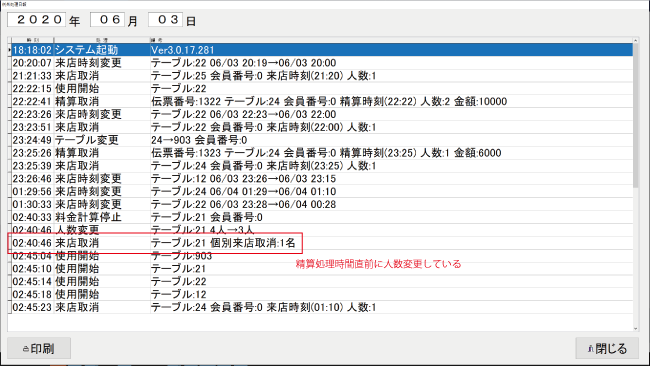Select the 01:29:56 来店時刻変更 row
The image size is (650, 366).
322,191
